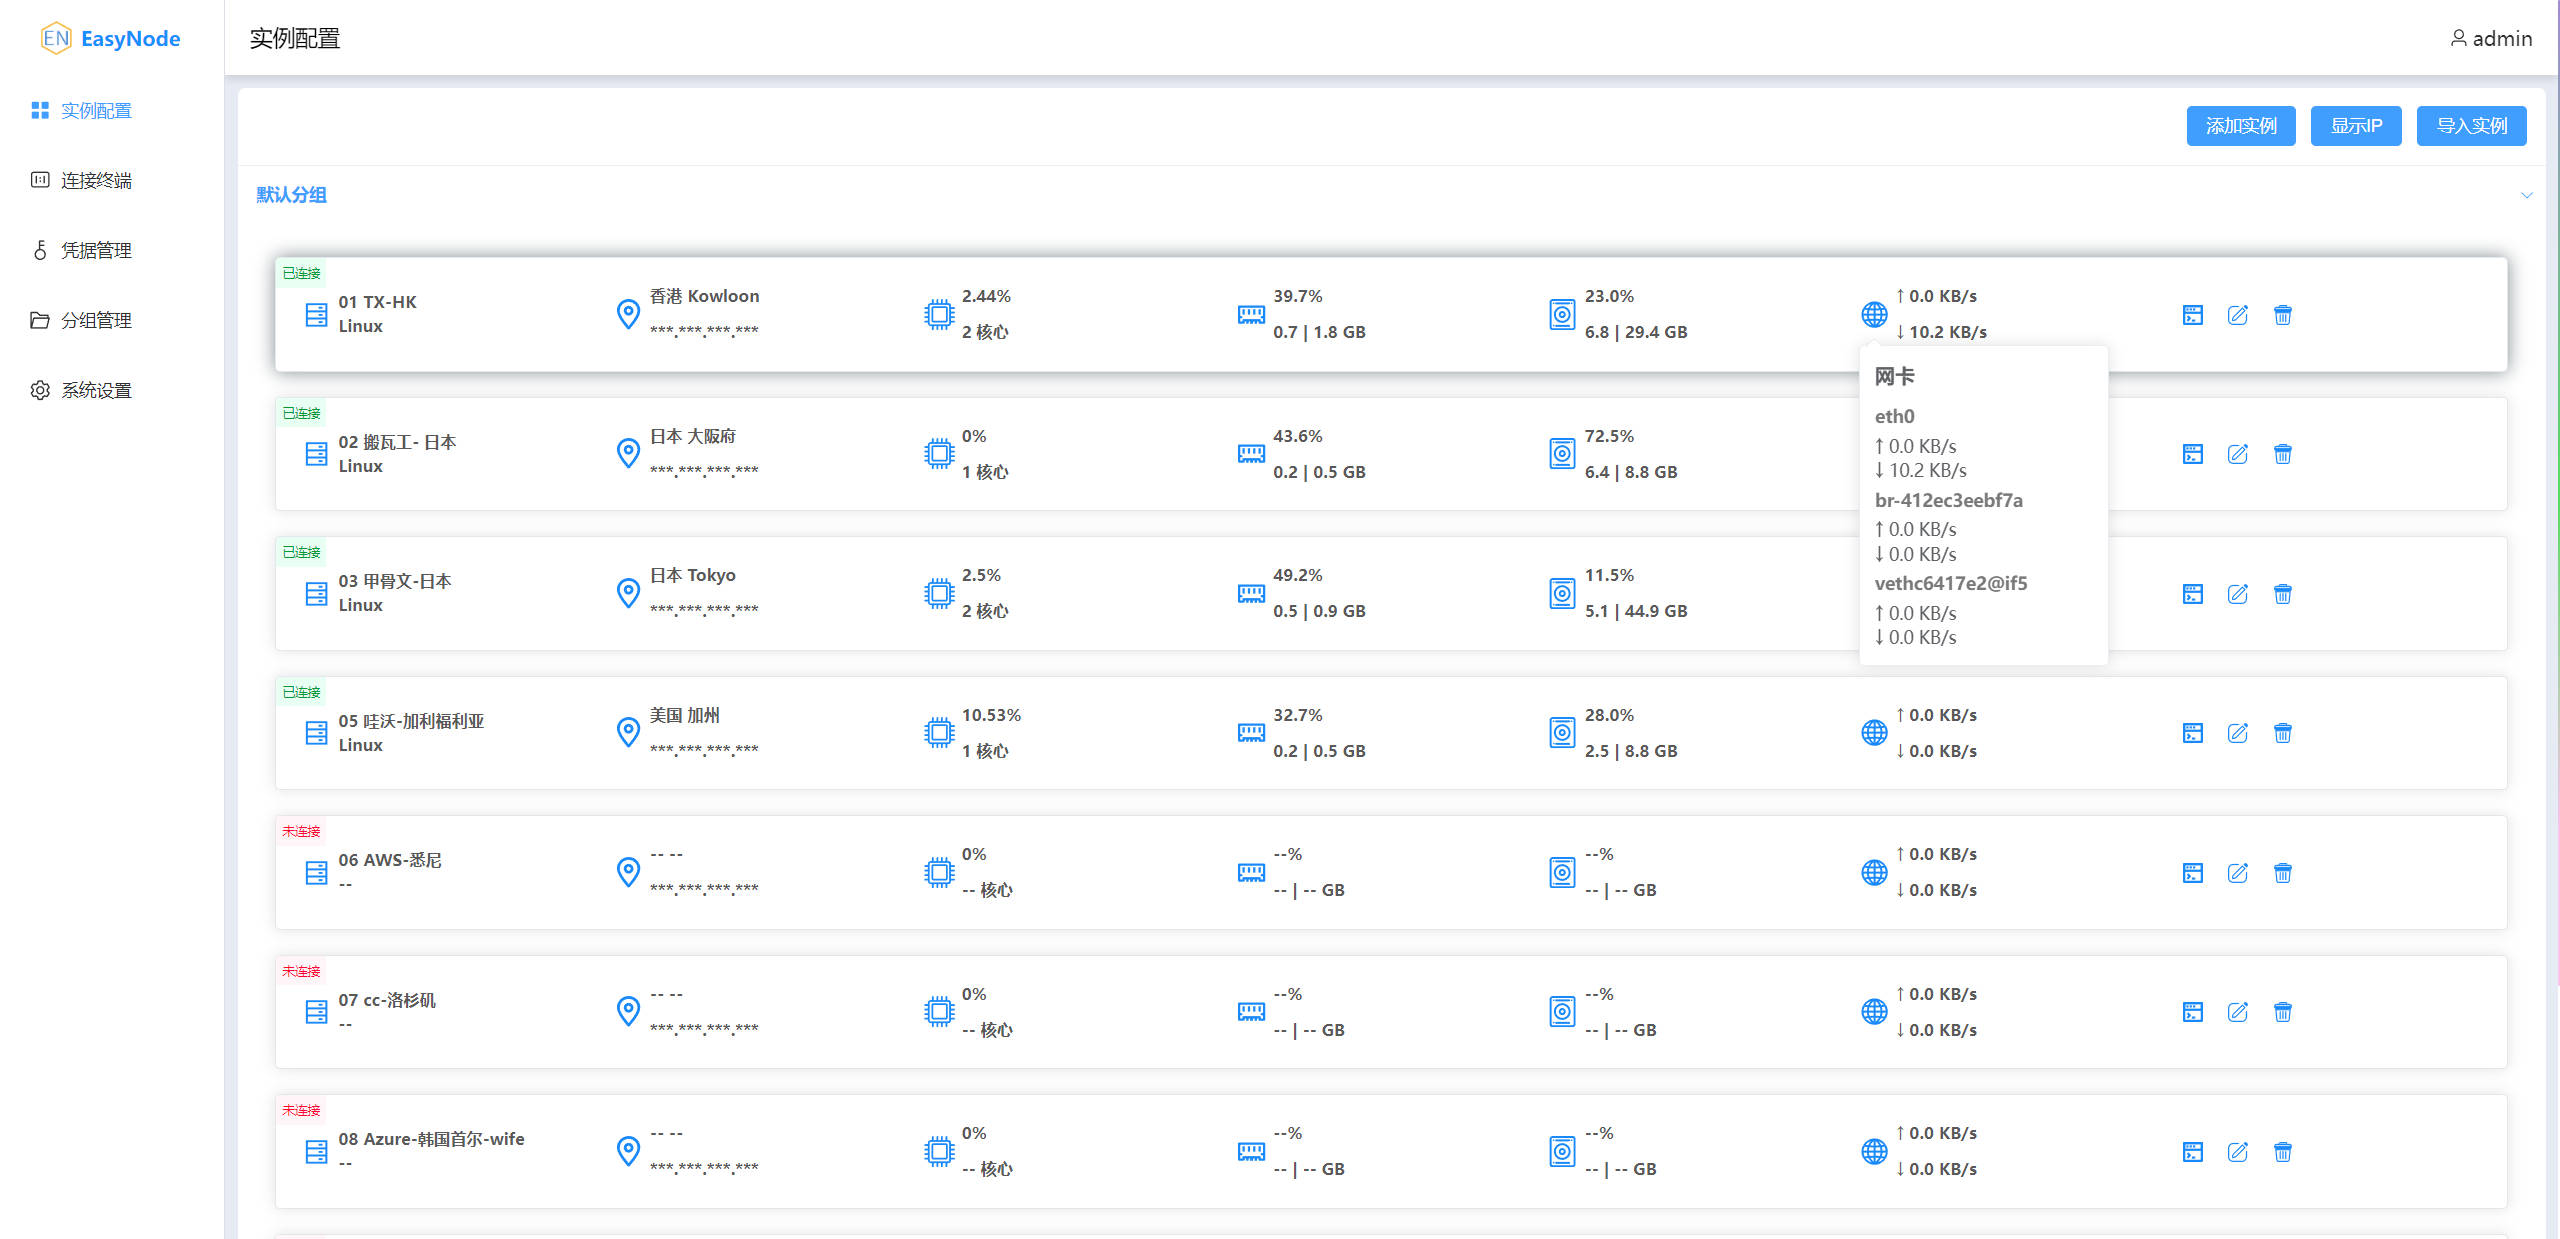Delete the 03 甲骨文-日本 instance
The image size is (2560, 1239).
coord(2282,594)
